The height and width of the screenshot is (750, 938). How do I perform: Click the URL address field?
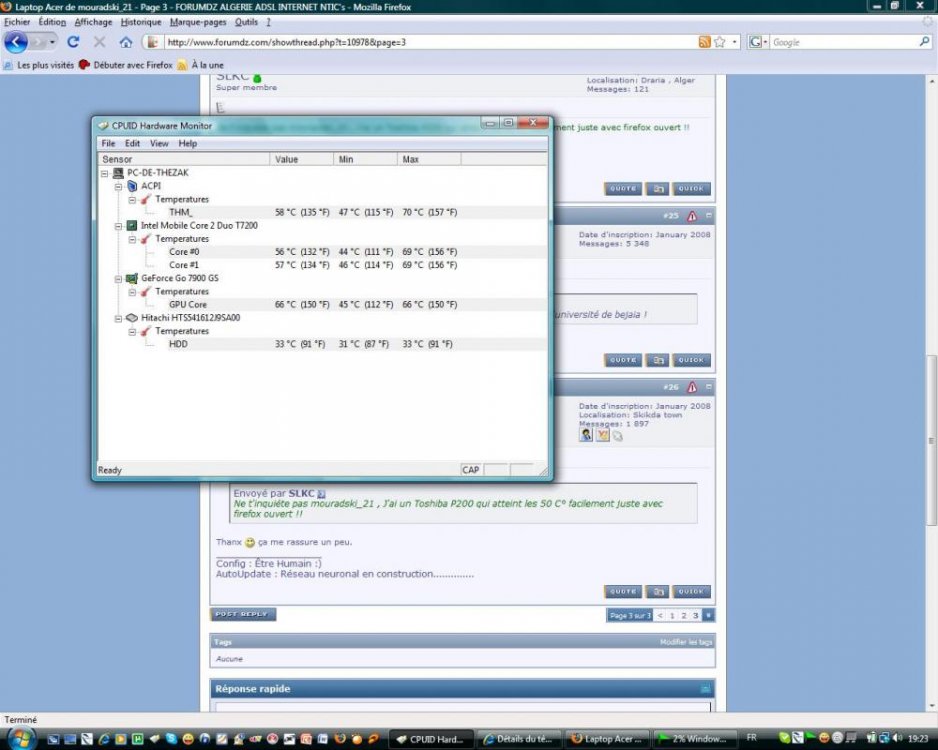(420, 42)
